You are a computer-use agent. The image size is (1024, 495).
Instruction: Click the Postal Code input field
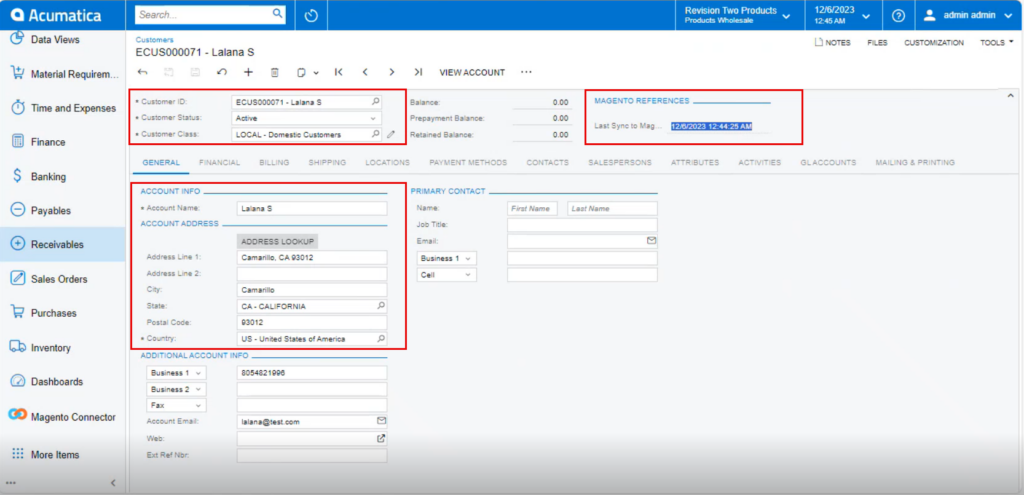[x=312, y=323]
